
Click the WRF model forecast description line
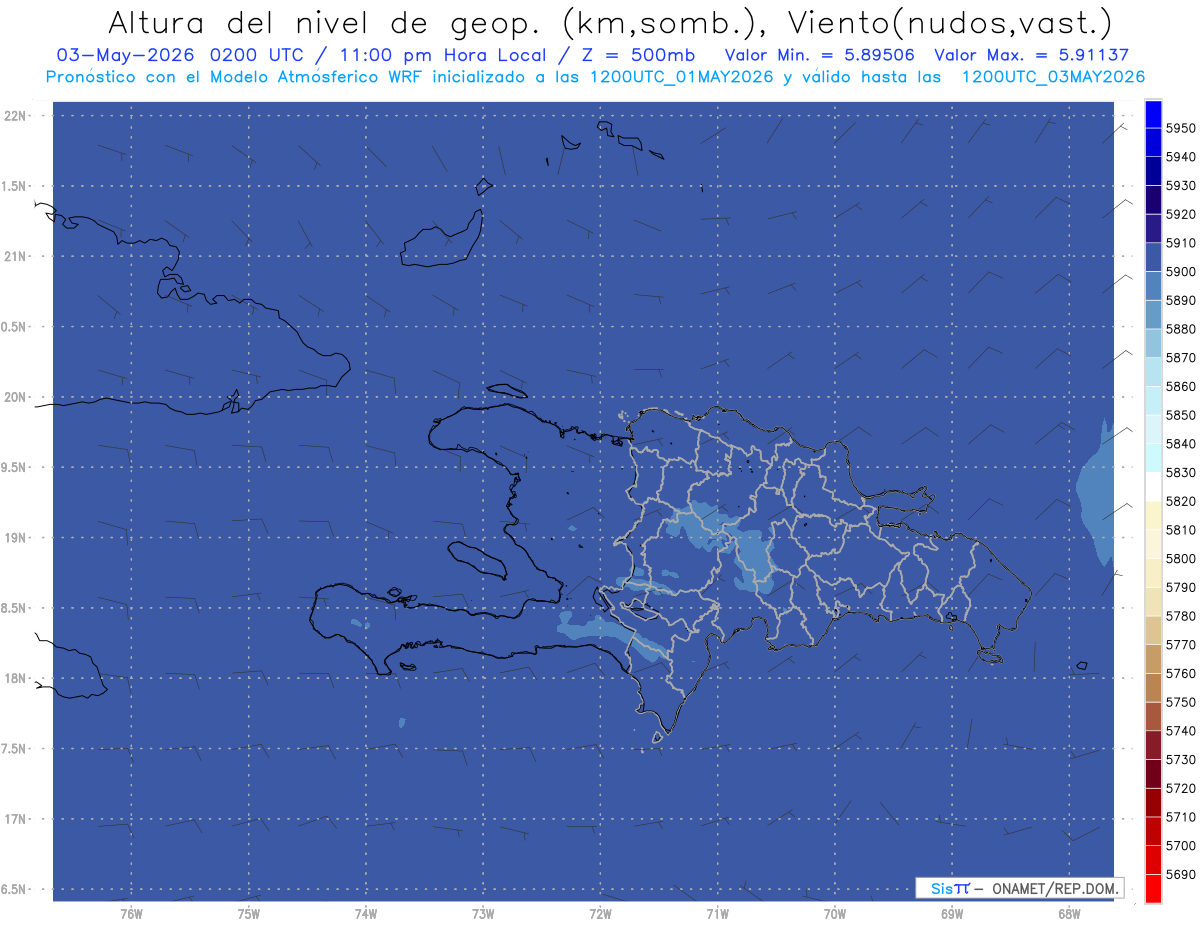pos(595,77)
